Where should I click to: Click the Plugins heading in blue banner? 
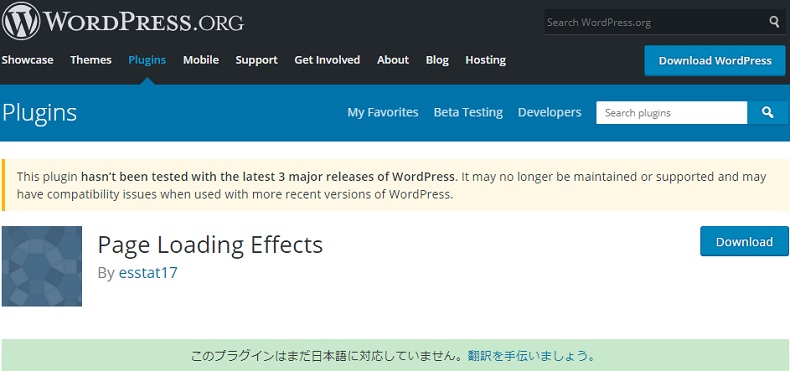pos(39,113)
